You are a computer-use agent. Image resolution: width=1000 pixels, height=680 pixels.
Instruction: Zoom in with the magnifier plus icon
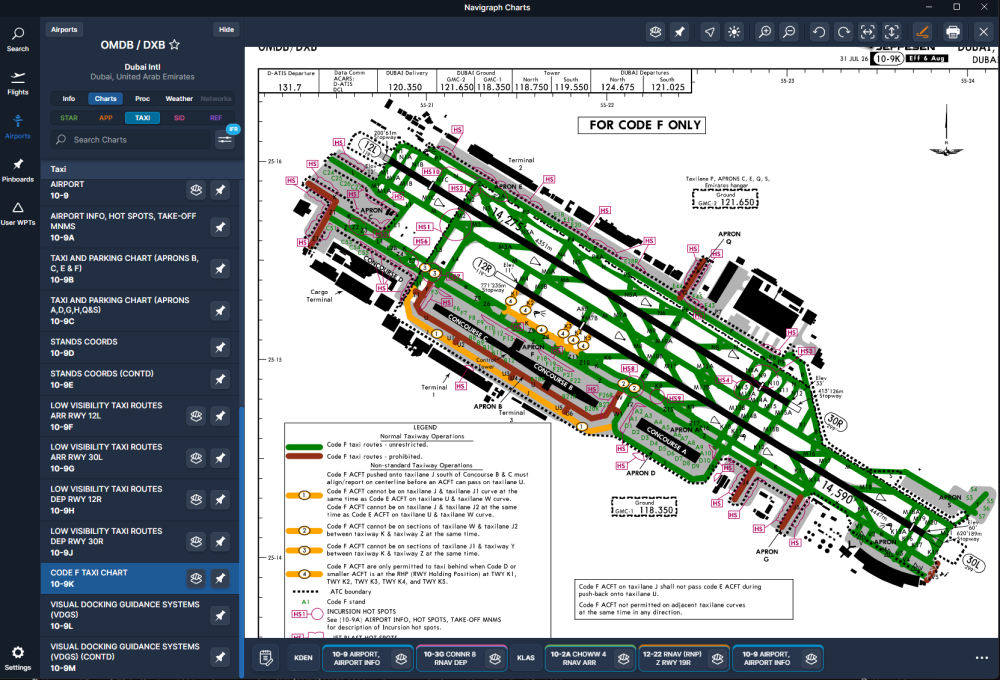click(764, 32)
